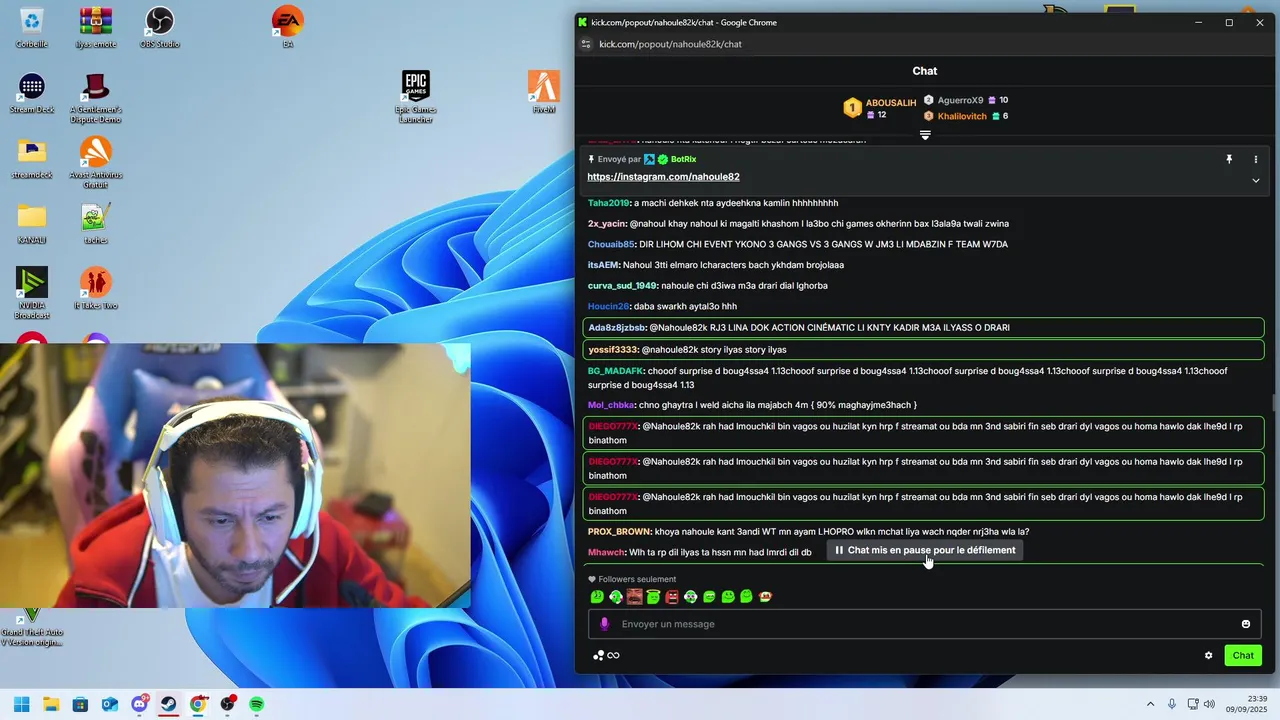Click username Mol_chbka in chat
The height and width of the screenshot is (720, 1280).
pyautogui.click(x=611, y=405)
